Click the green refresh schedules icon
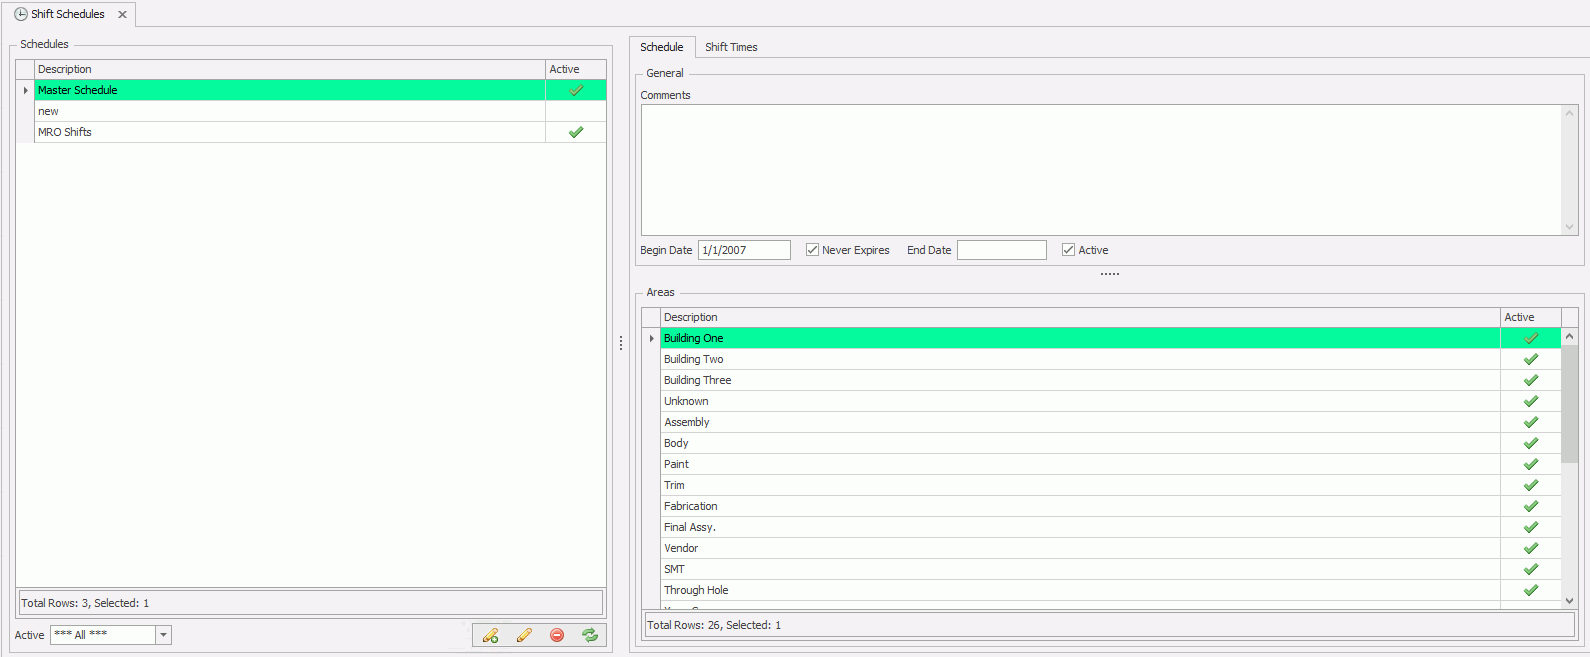Screen dimensions: 1590x657 [x=590, y=635]
